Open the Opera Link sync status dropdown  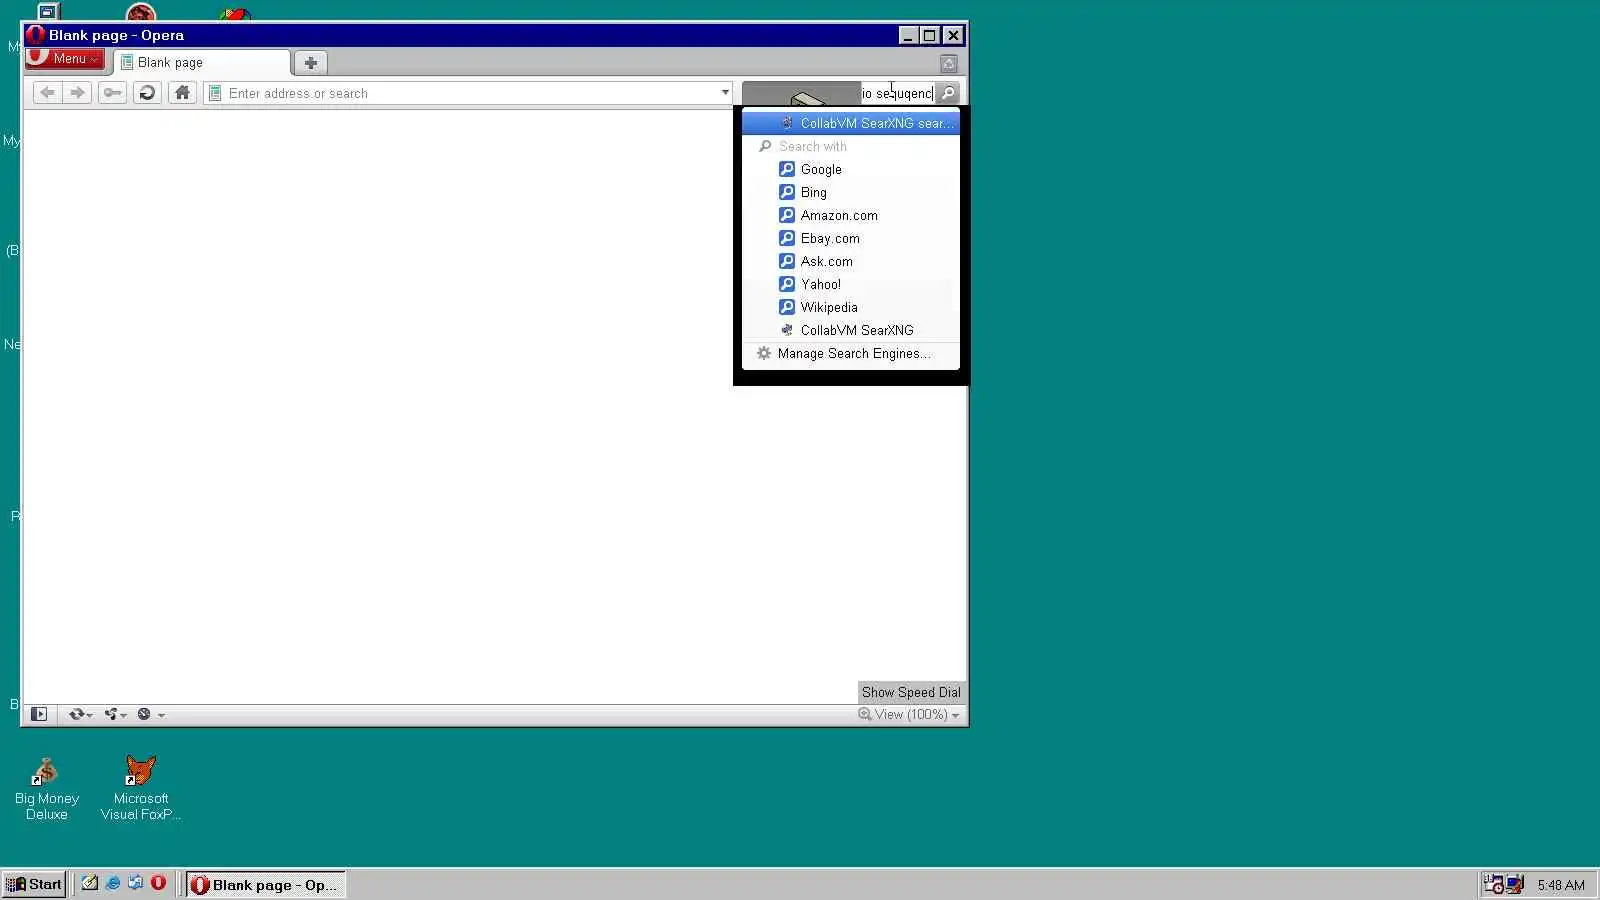pos(80,714)
